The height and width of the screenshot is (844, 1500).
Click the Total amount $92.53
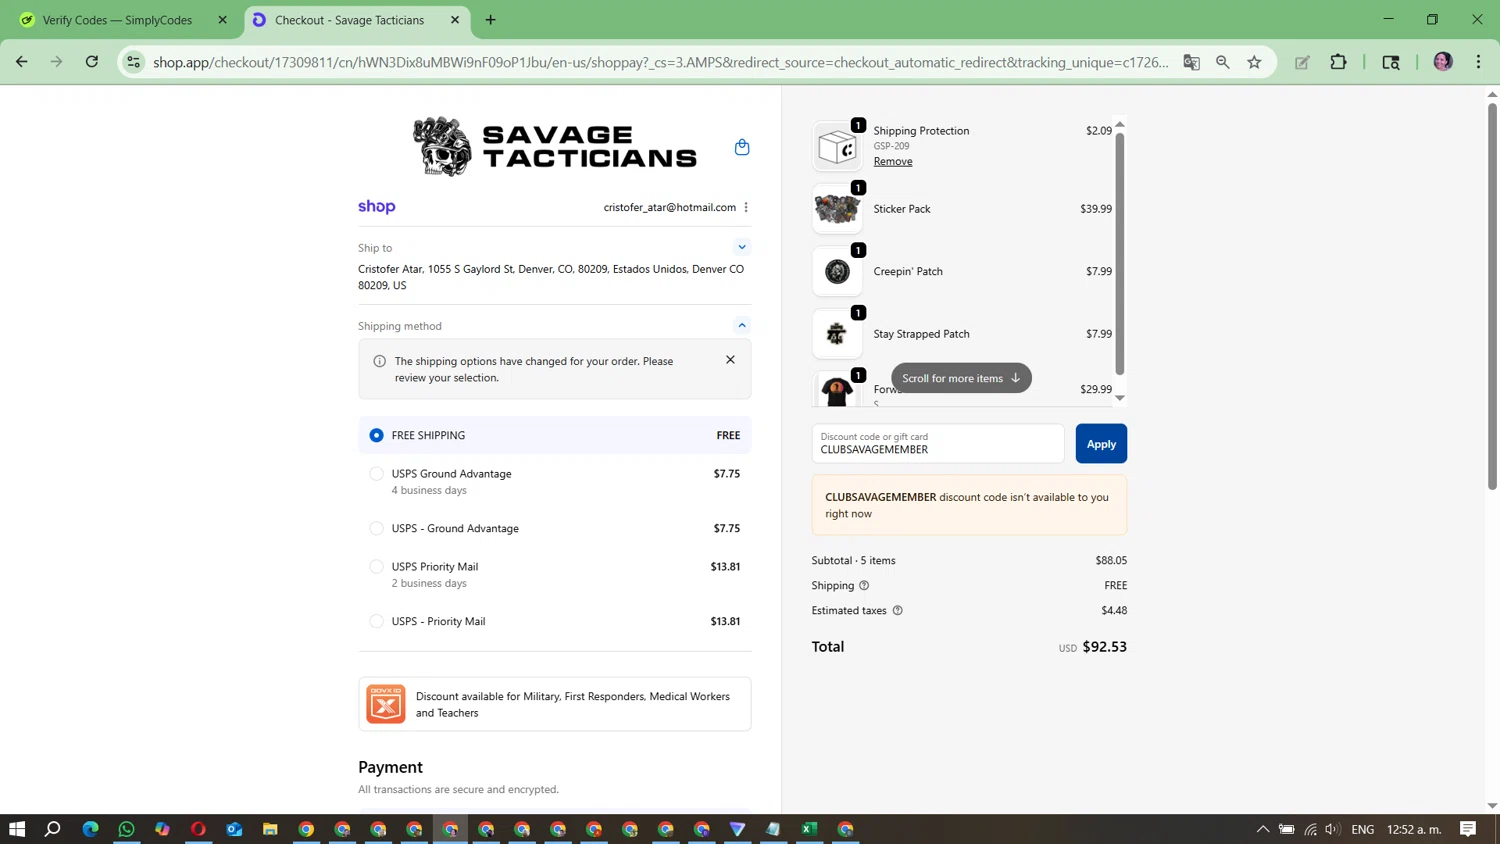tap(1105, 647)
